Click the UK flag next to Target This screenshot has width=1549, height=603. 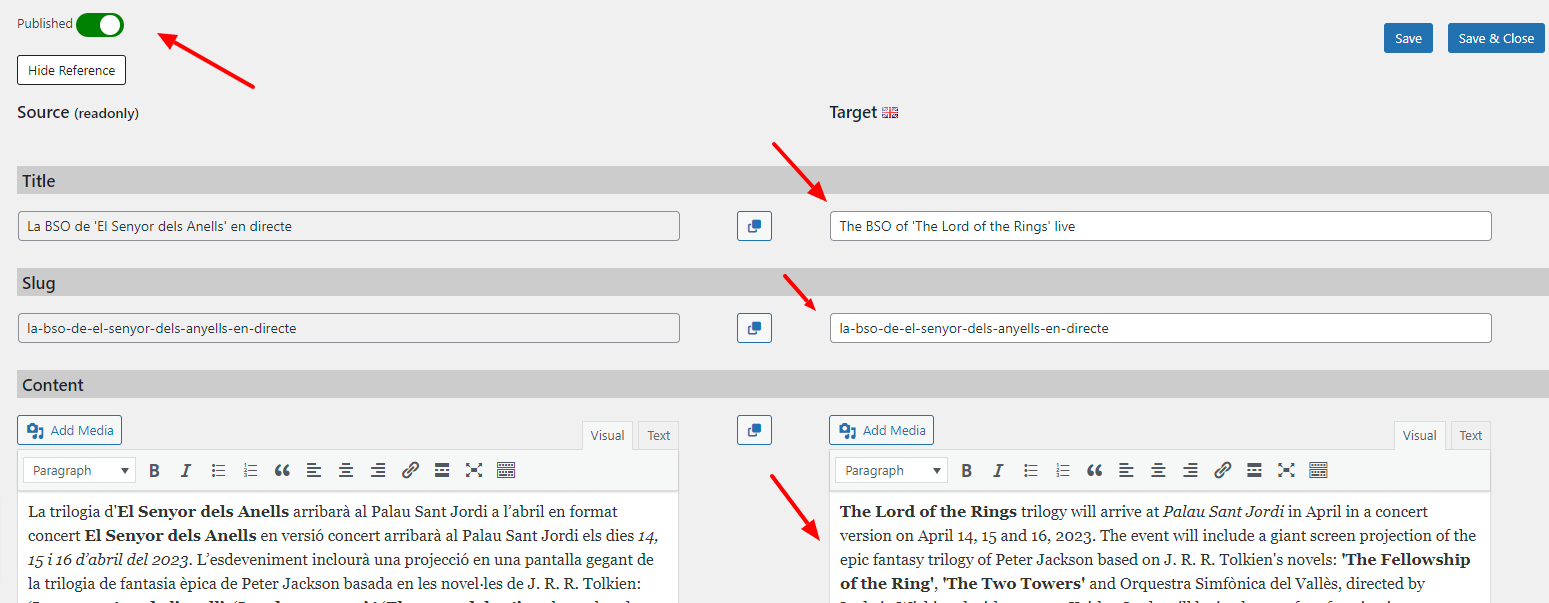tap(890, 113)
